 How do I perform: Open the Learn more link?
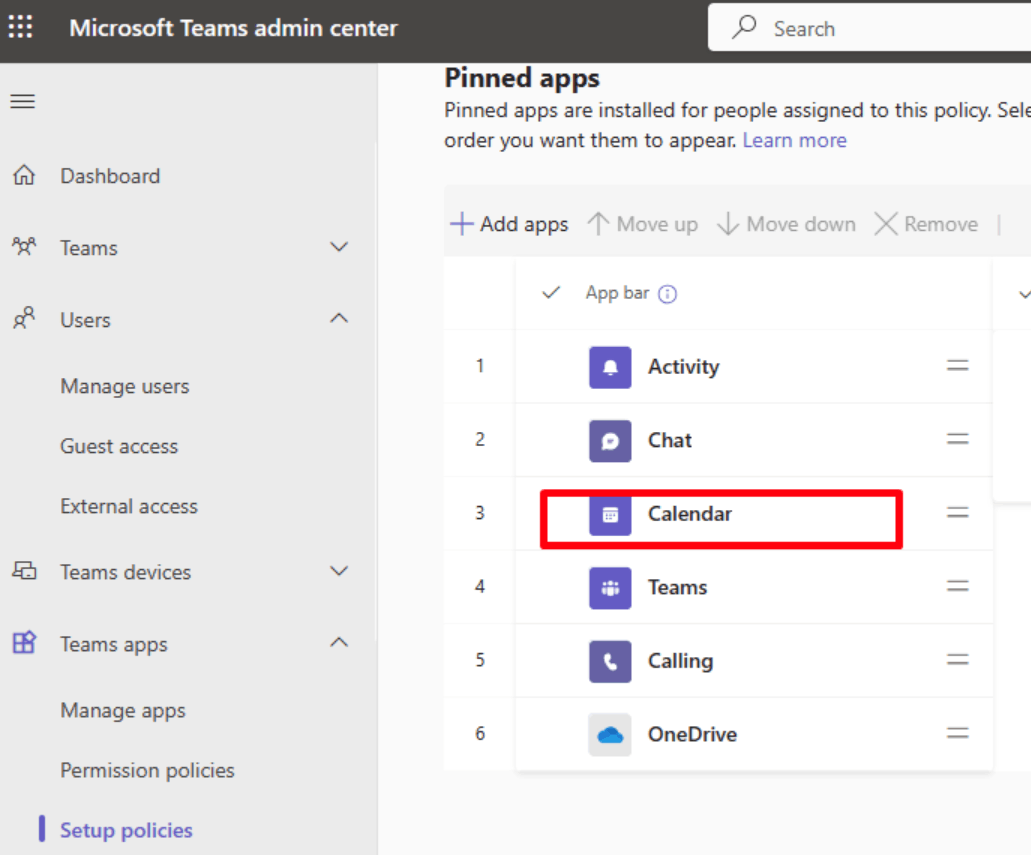(794, 140)
